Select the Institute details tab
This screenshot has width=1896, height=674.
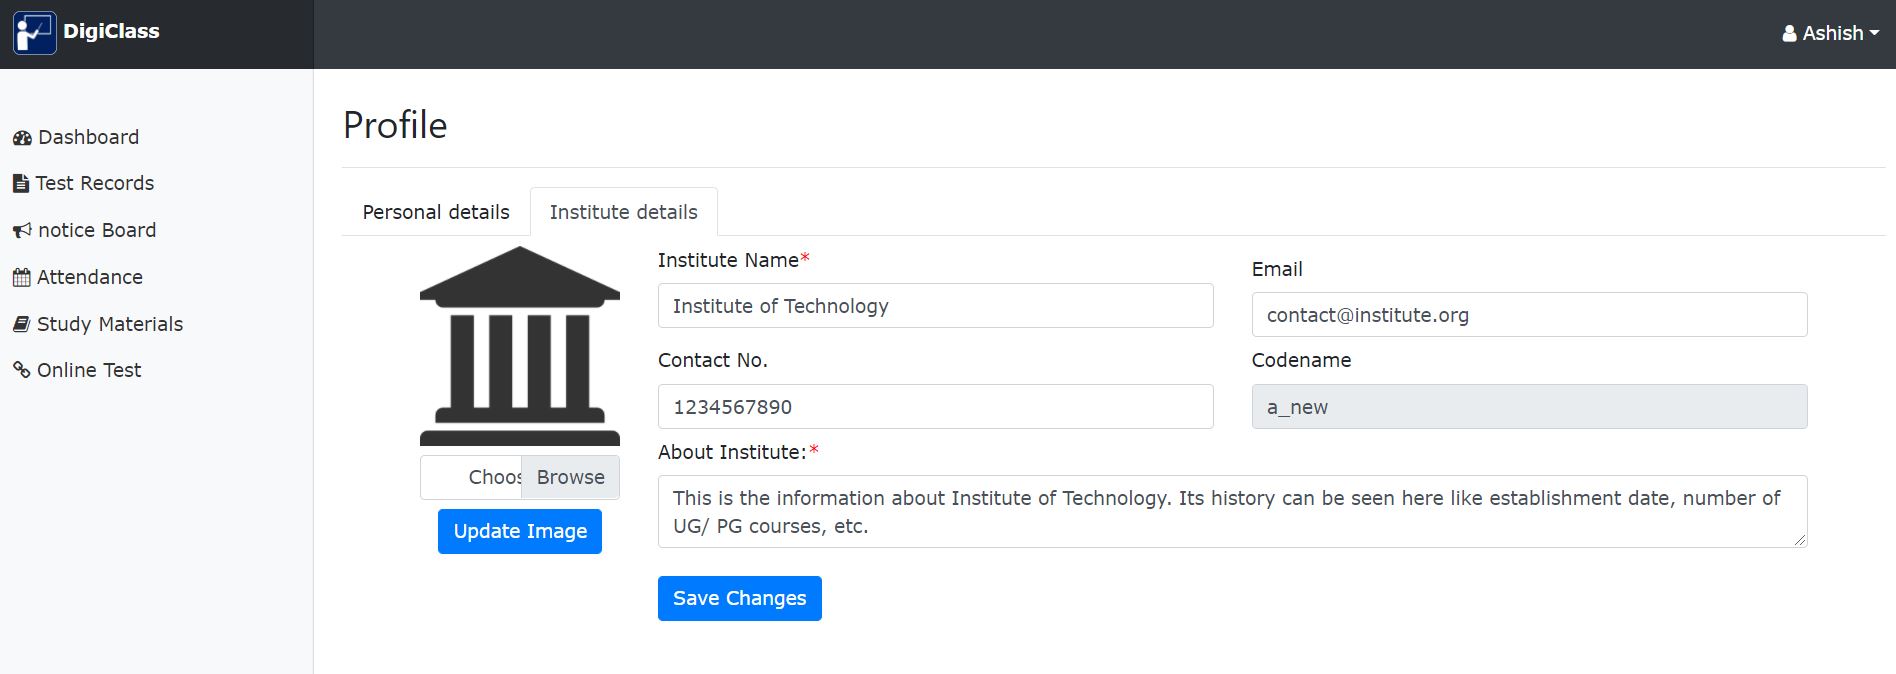[623, 212]
